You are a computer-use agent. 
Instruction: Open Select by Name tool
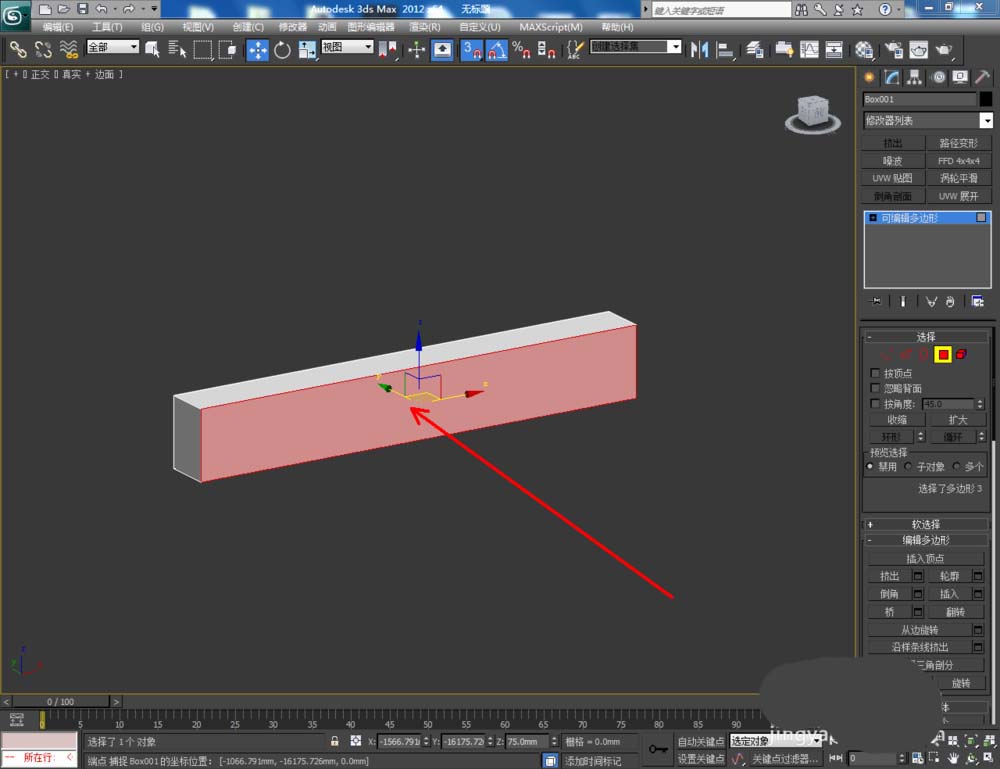(x=177, y=49)
